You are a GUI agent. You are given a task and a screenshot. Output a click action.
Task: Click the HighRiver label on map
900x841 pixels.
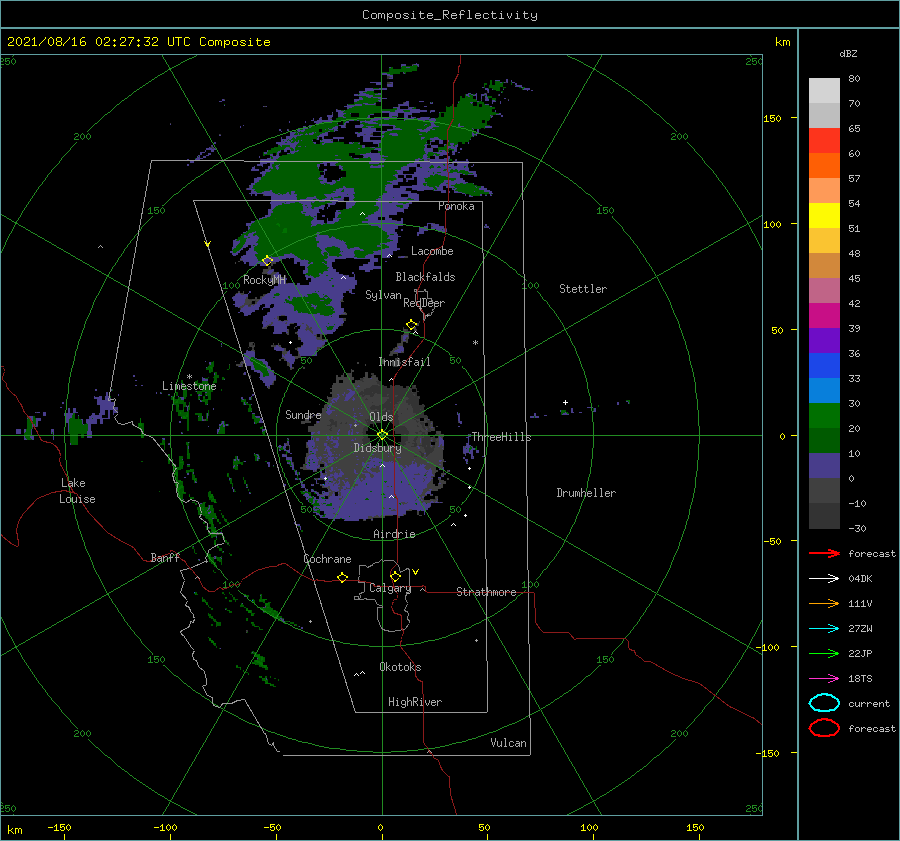(x=415, y=702)
